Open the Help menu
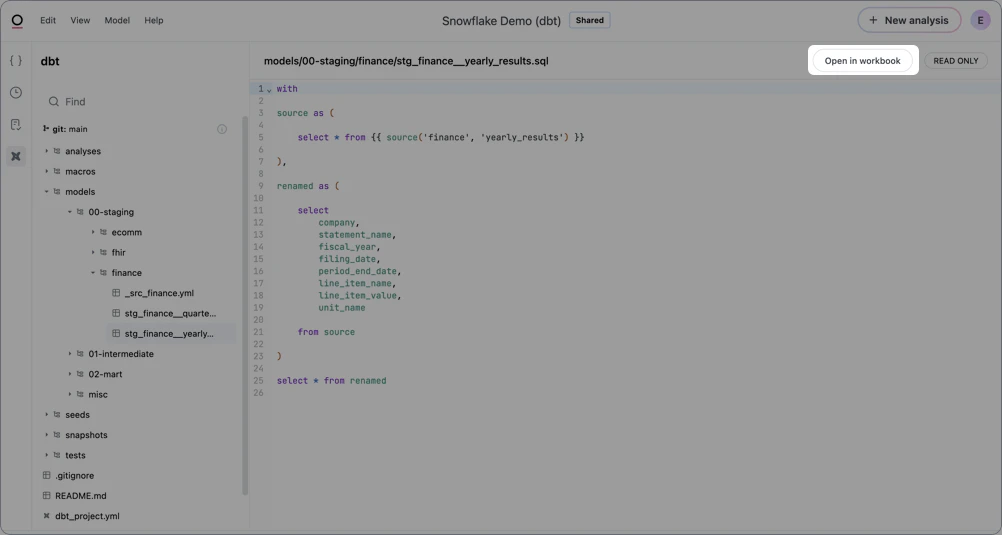The width and height of the screenshot is (1002, 535). point(153,20)
